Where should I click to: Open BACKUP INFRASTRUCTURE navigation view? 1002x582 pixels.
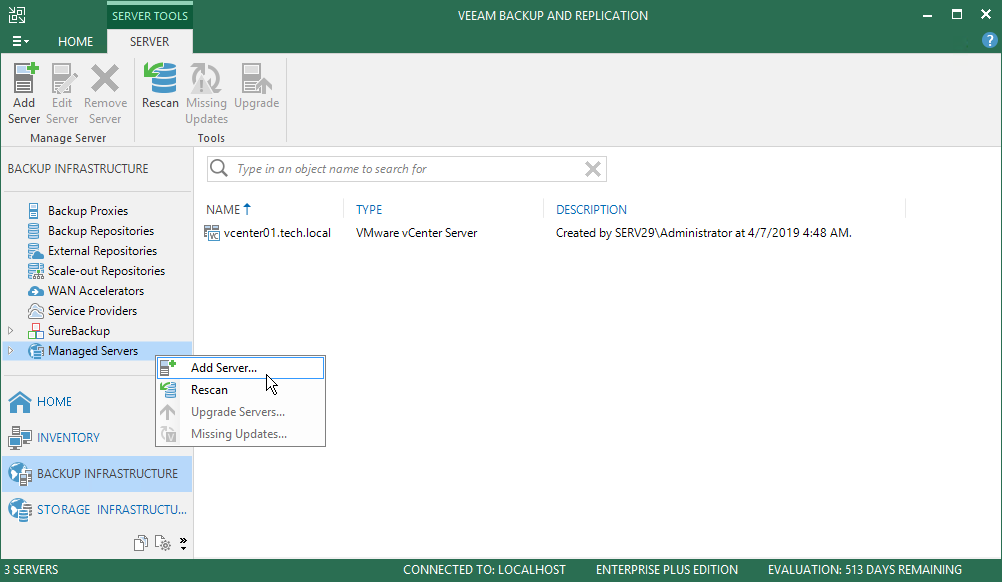coord(97,474)
